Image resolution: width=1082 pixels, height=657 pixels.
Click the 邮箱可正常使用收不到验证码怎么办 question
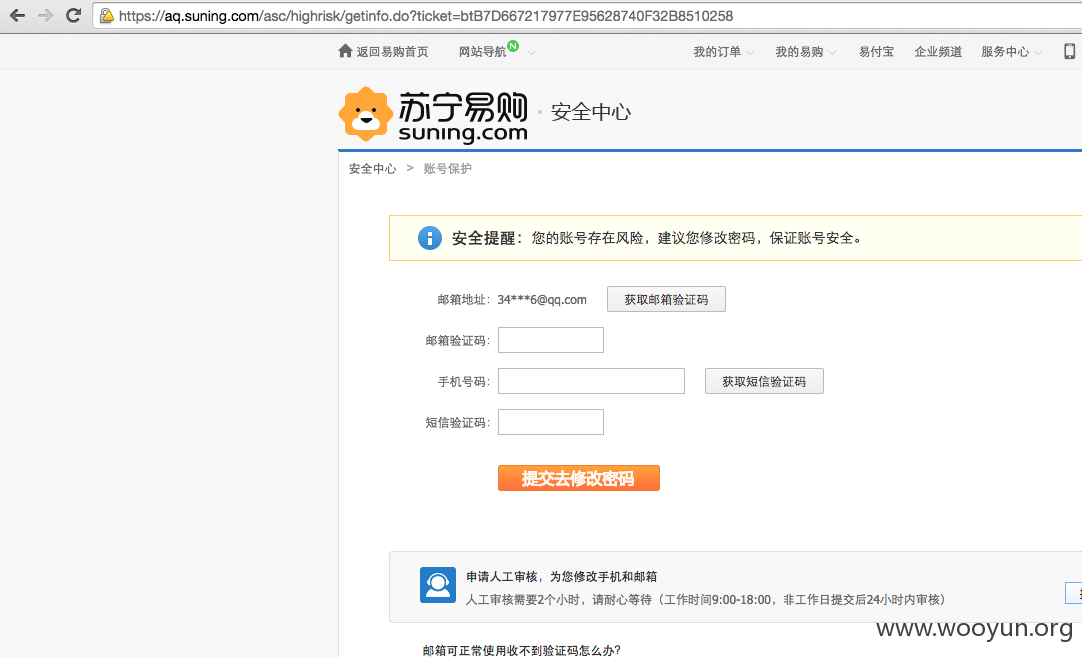click(522, 650)
